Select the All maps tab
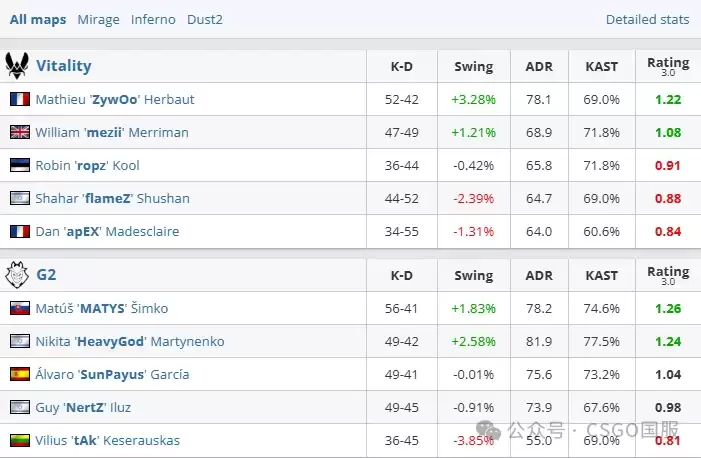701x458 pixels. click(x=38, y=20)
